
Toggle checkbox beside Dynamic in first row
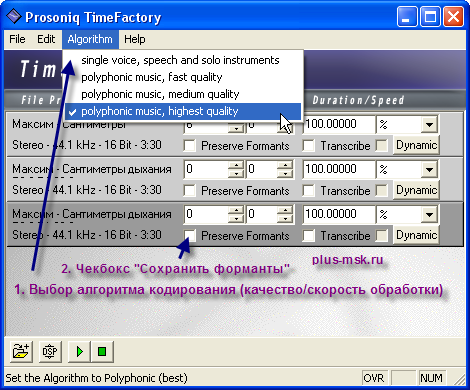(x=381, y=146)
